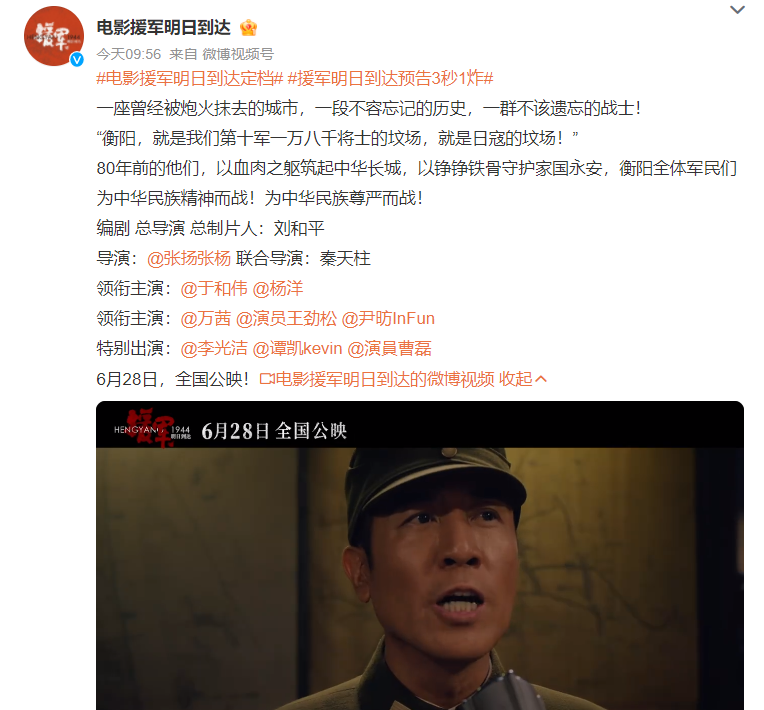Screen dimensions: 764x710
Task: Click the blue verified badge on avatar
Action: [76, 59]
